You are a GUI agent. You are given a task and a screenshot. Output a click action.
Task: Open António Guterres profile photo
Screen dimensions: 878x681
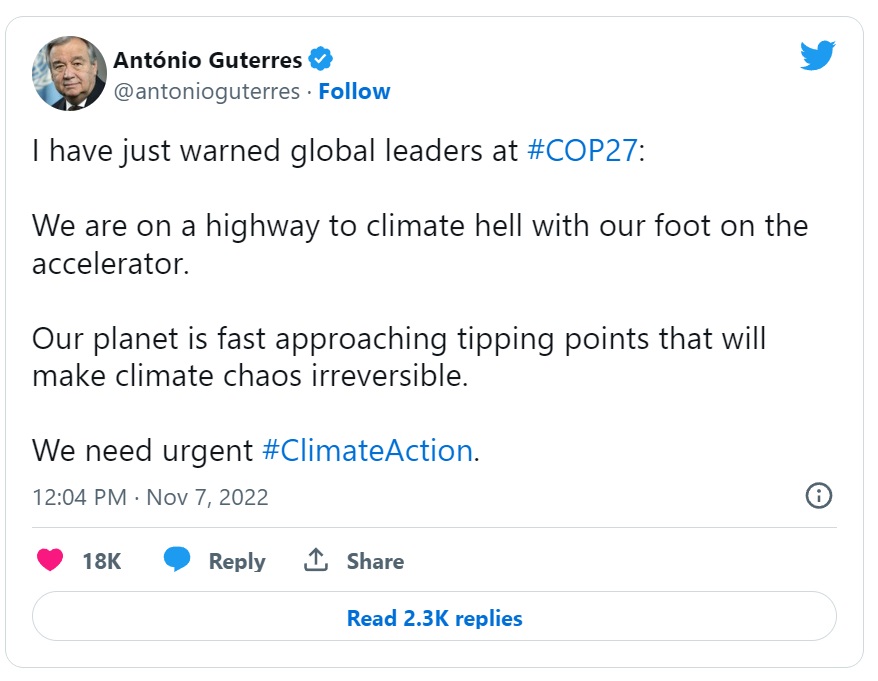70,73
